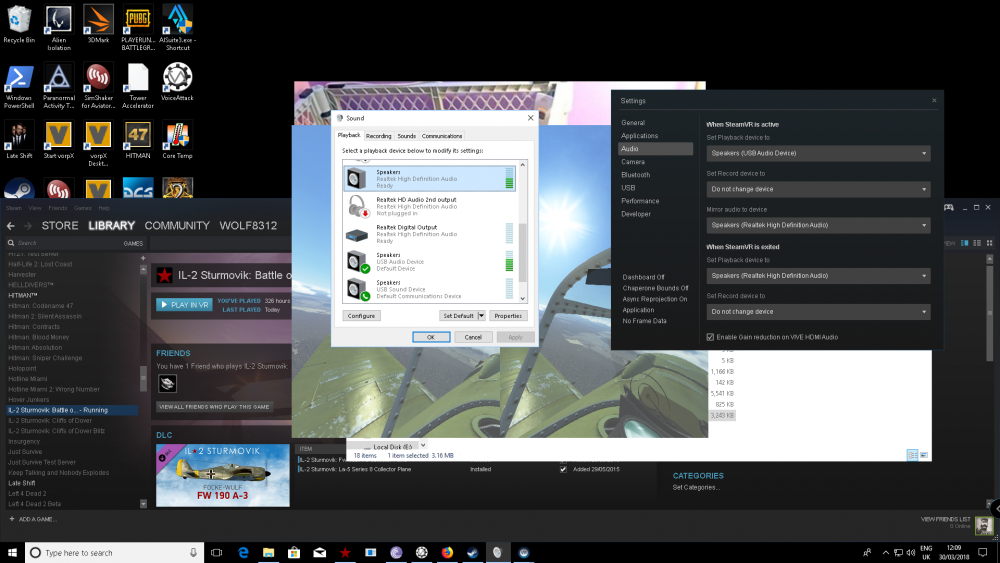Switch to the Recording tab in Sound

tap(378, 136)
